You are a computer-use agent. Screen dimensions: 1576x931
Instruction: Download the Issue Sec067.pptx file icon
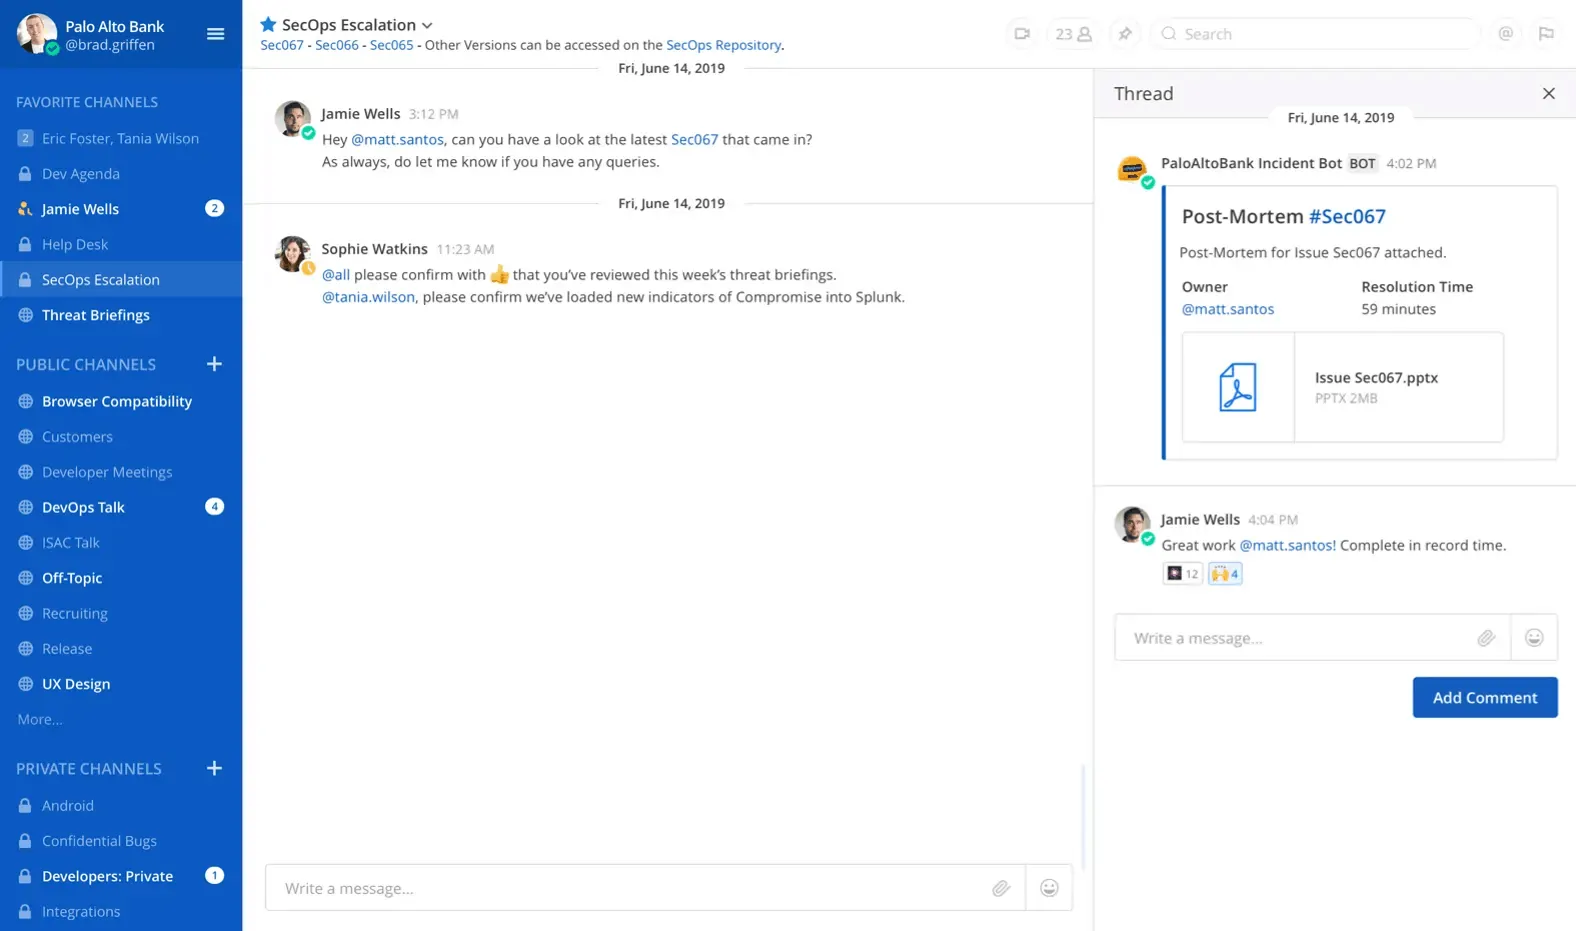(1238, 387)
